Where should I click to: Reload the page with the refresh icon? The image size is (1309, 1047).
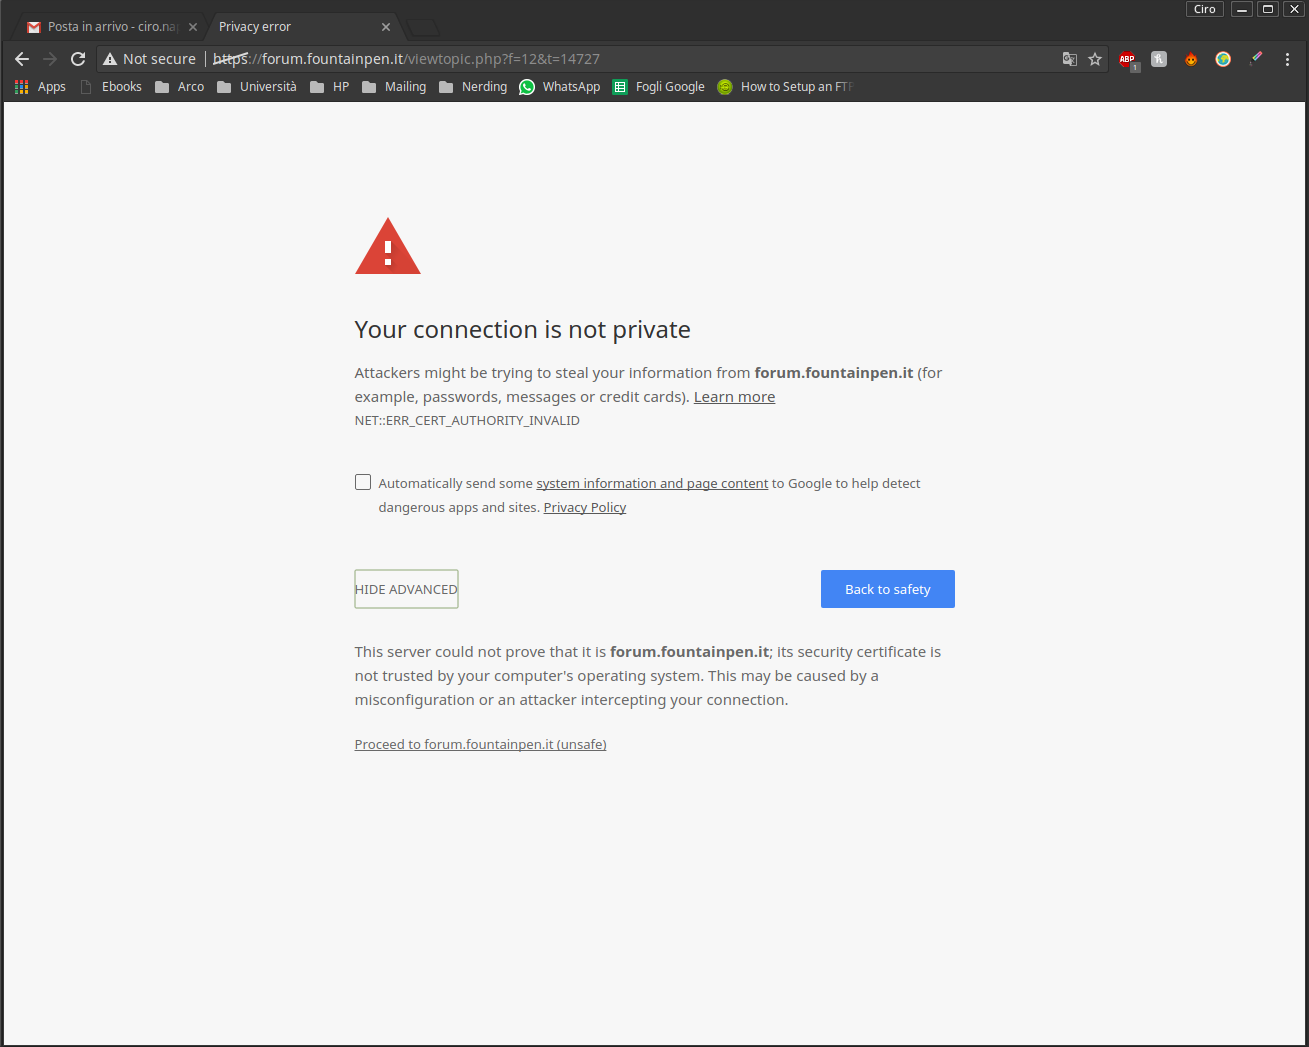pos(78,59)
